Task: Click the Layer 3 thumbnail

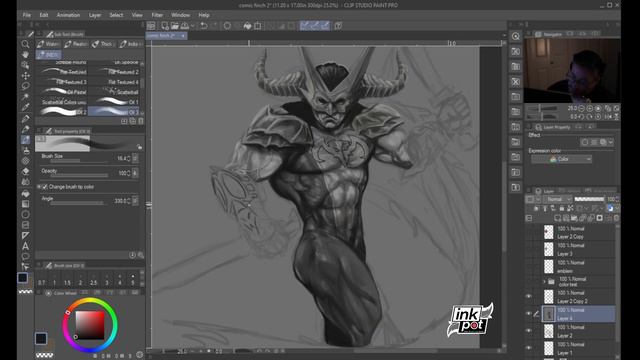Action: [549, 249]
